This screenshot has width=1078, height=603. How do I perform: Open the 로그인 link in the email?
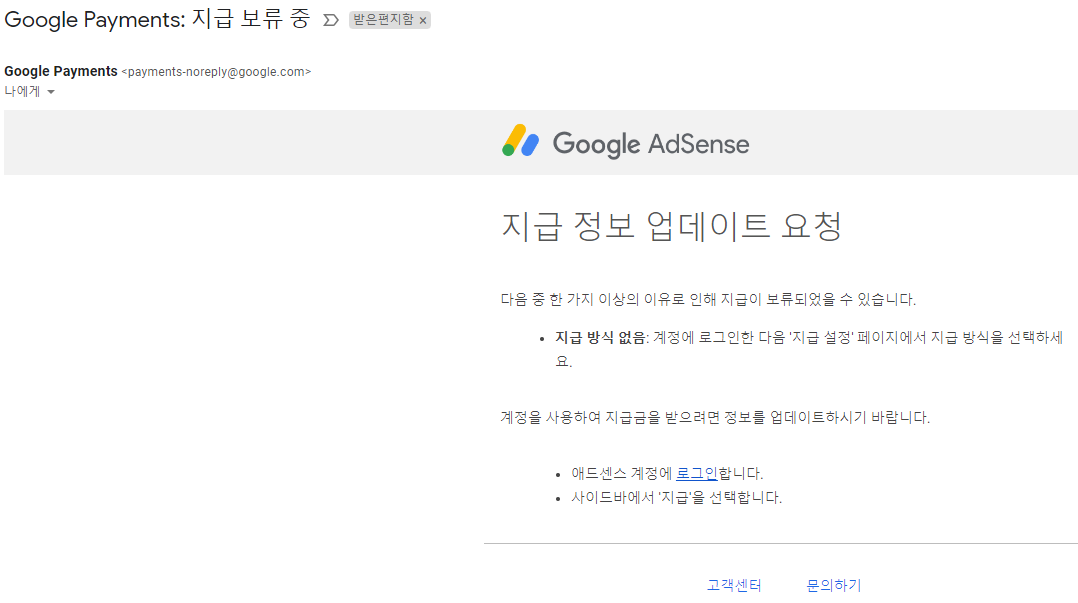696,473
